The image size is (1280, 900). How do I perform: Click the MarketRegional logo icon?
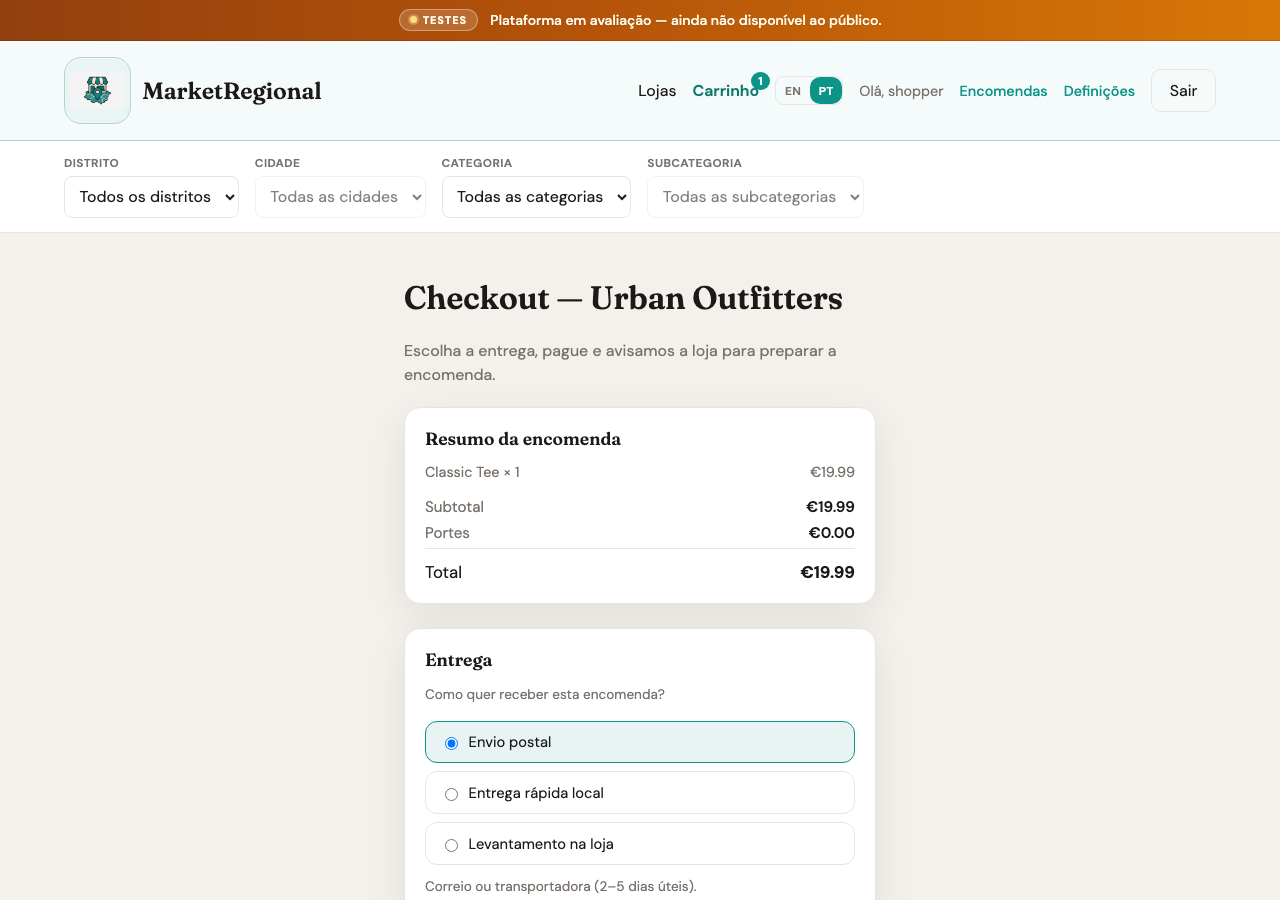pyautogui.click(x=97, y=90)
